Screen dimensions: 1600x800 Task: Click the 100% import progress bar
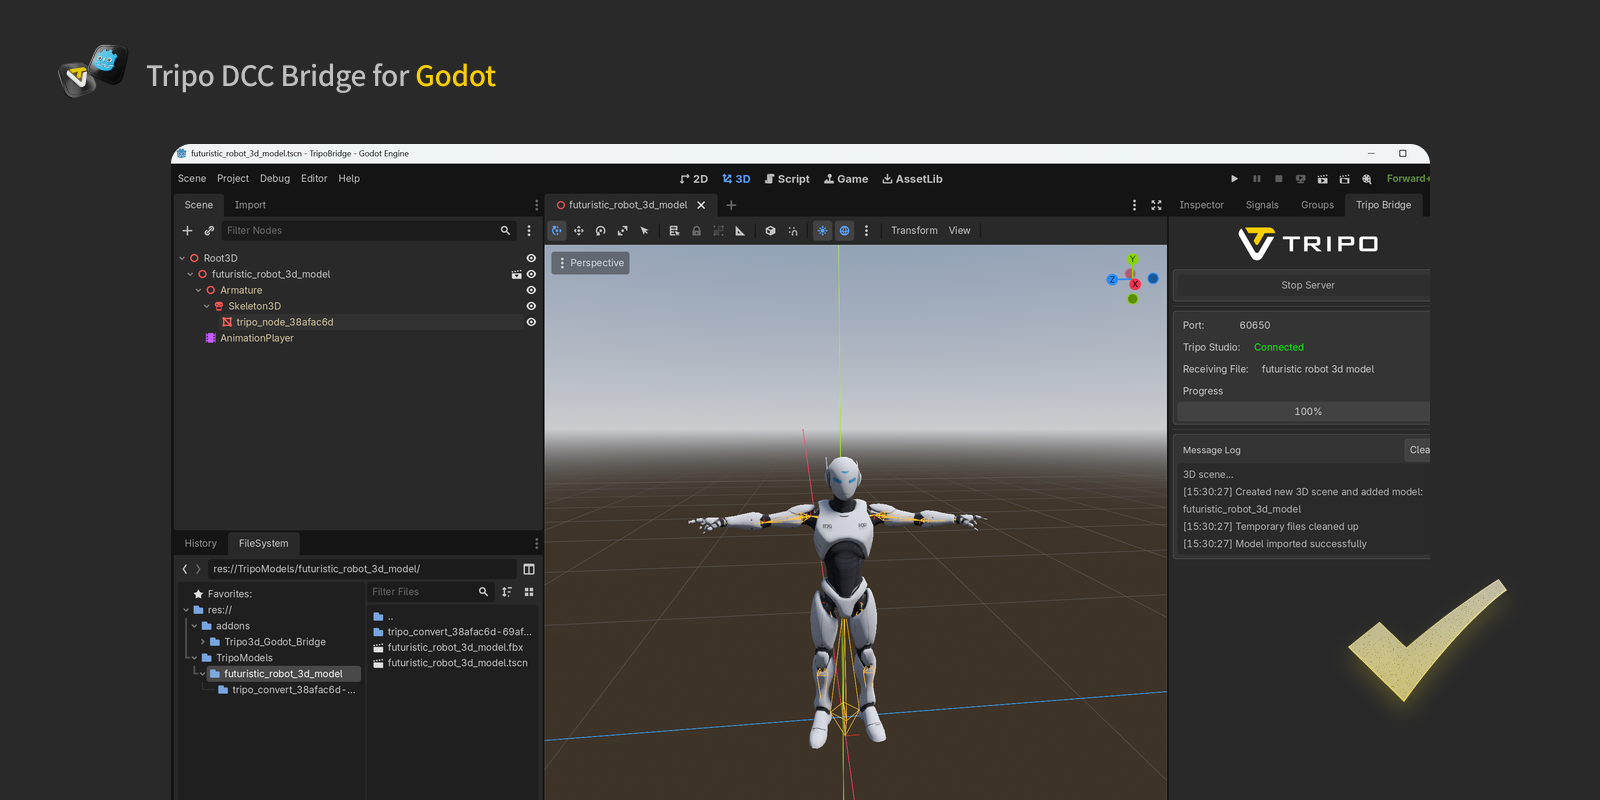tap(1307, 412)
